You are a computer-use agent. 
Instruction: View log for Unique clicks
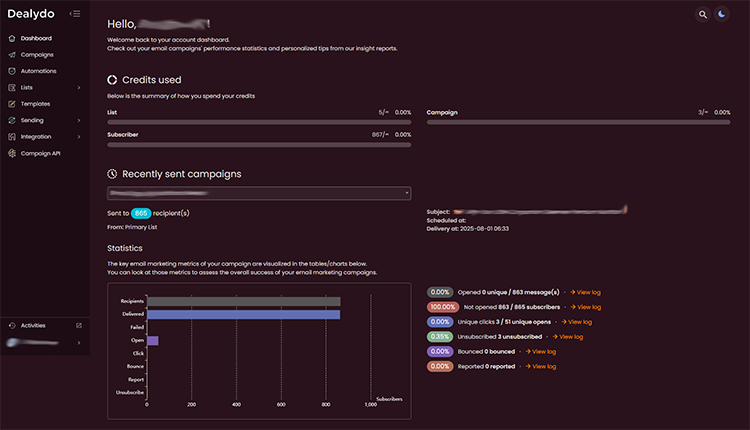coord(576,322)
